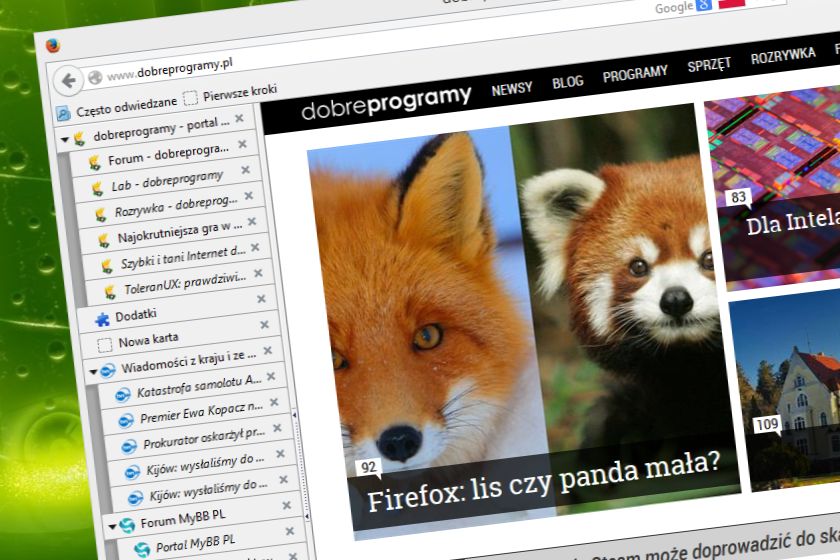The height and width of the screenshot is (560, 840).
Task: Click the 83 comments badge
Action: [739, 198]
